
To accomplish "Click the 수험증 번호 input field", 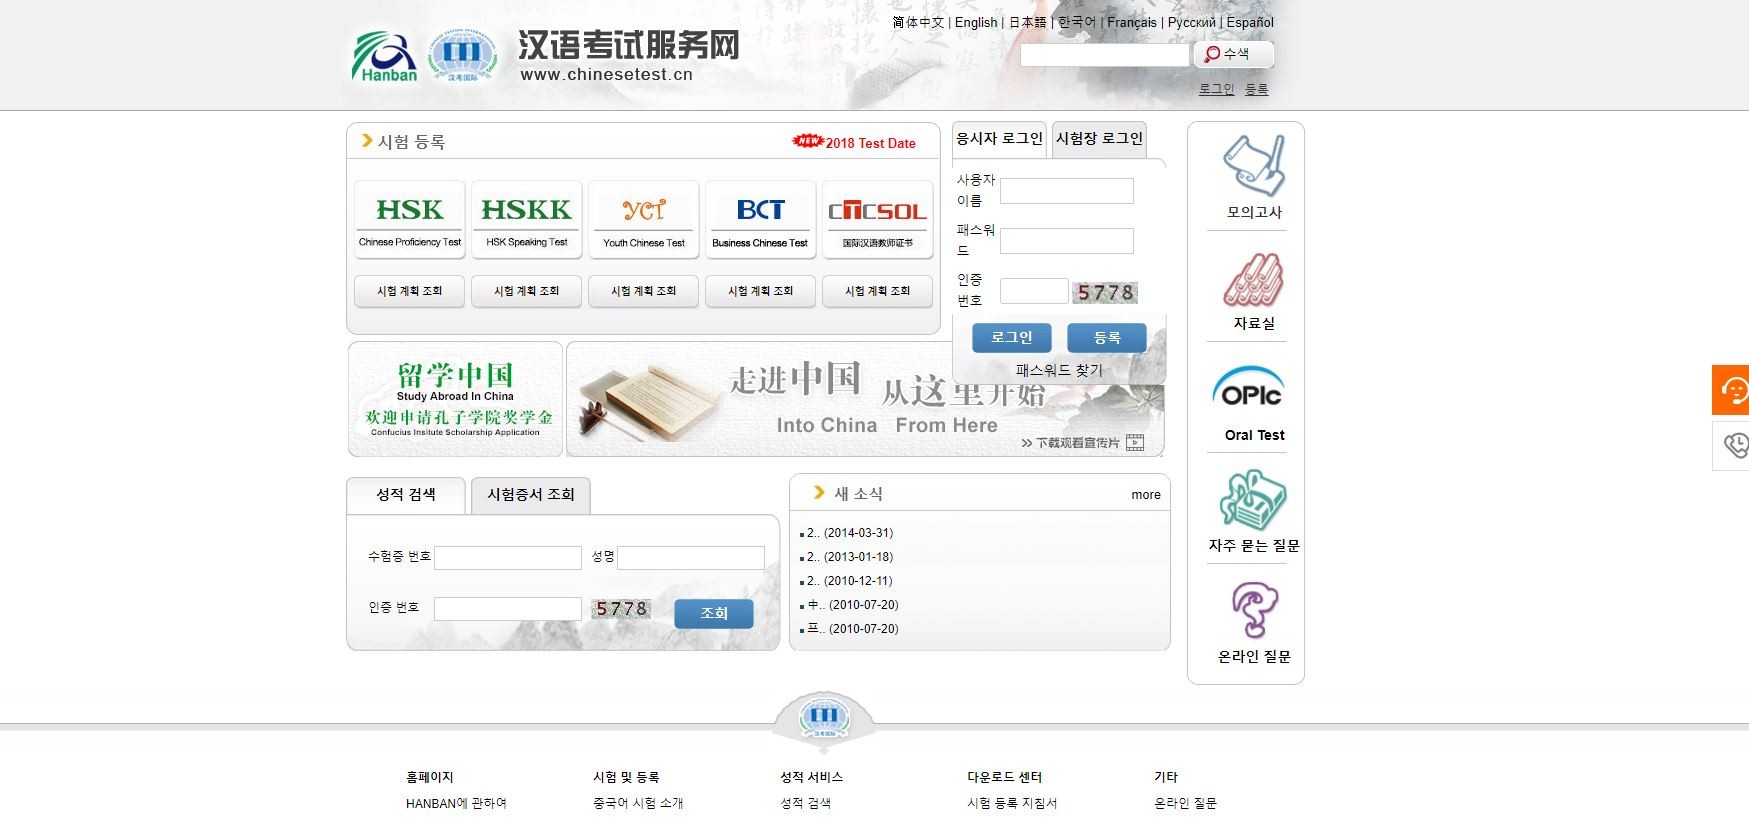I will (x=507, y=558).
